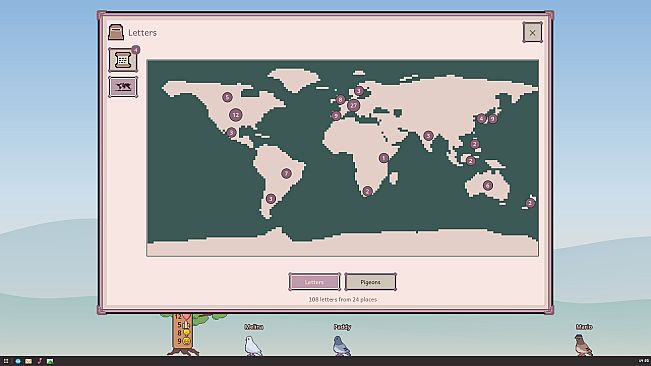
Task: Click the white pigeon Melina
Action: [253, 345]
